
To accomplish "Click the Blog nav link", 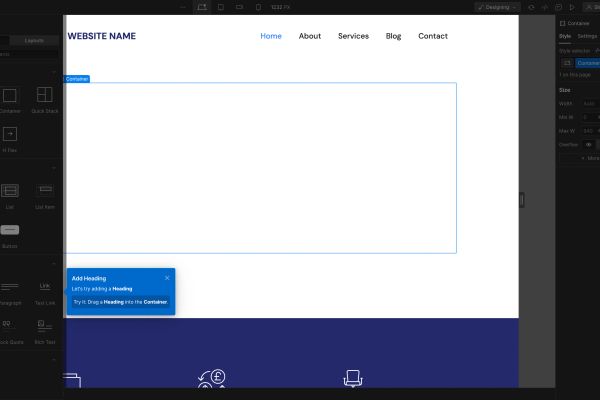I will [393, 36].
